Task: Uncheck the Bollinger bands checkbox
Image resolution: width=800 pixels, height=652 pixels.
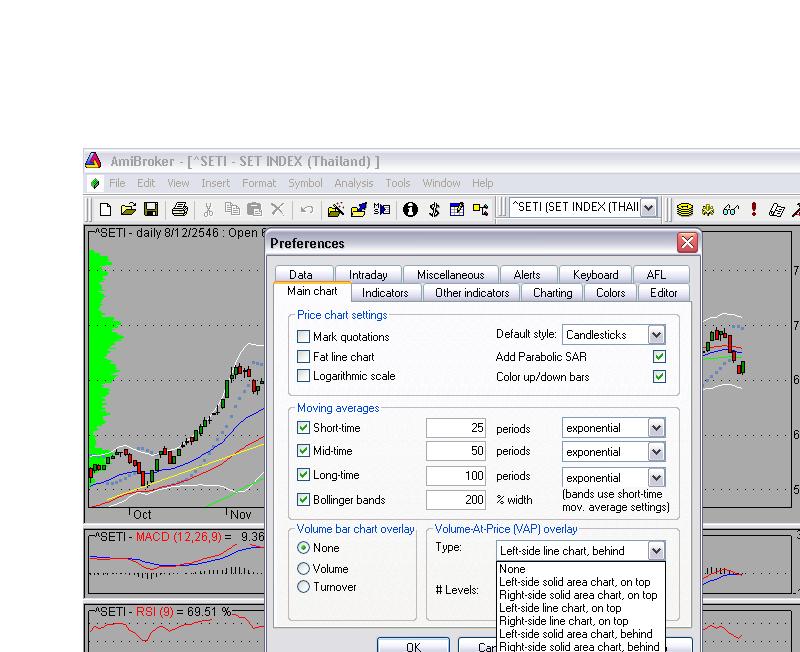Action: click(303, 499)
